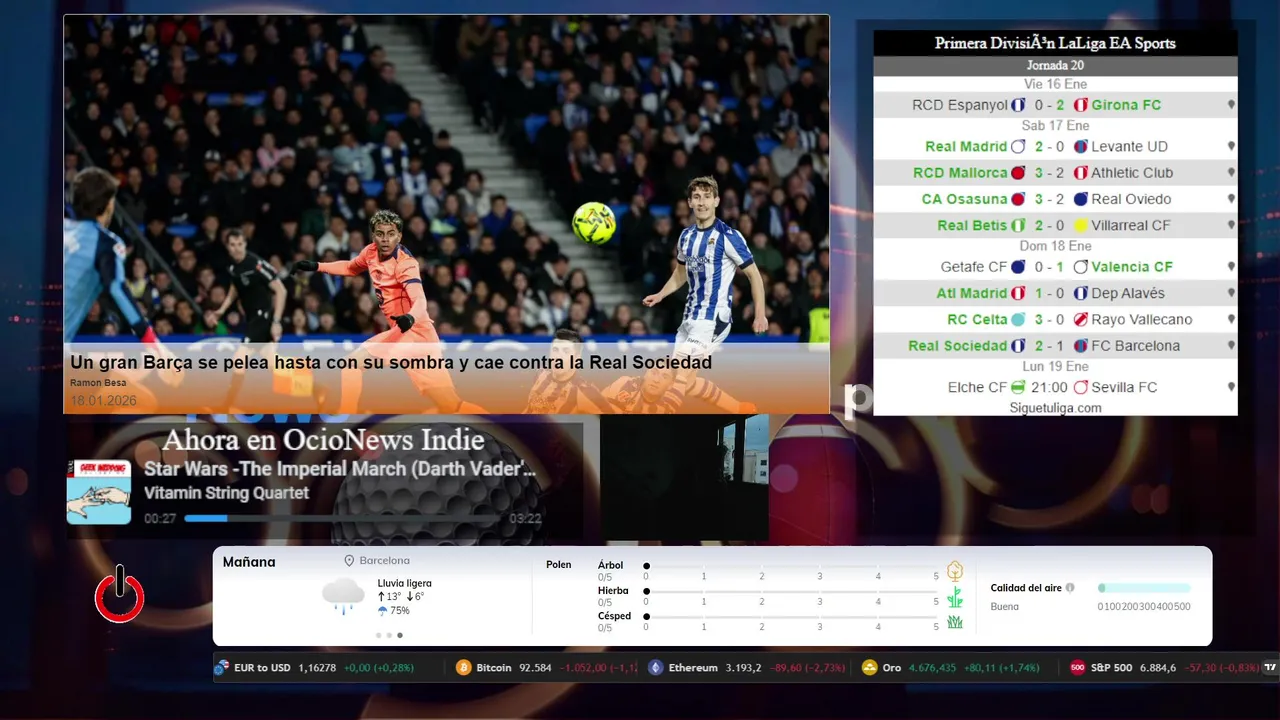
Task: Click the 'Vie 16 Ene' date row
Action: pyautogui.click(x=1055, y=85)
